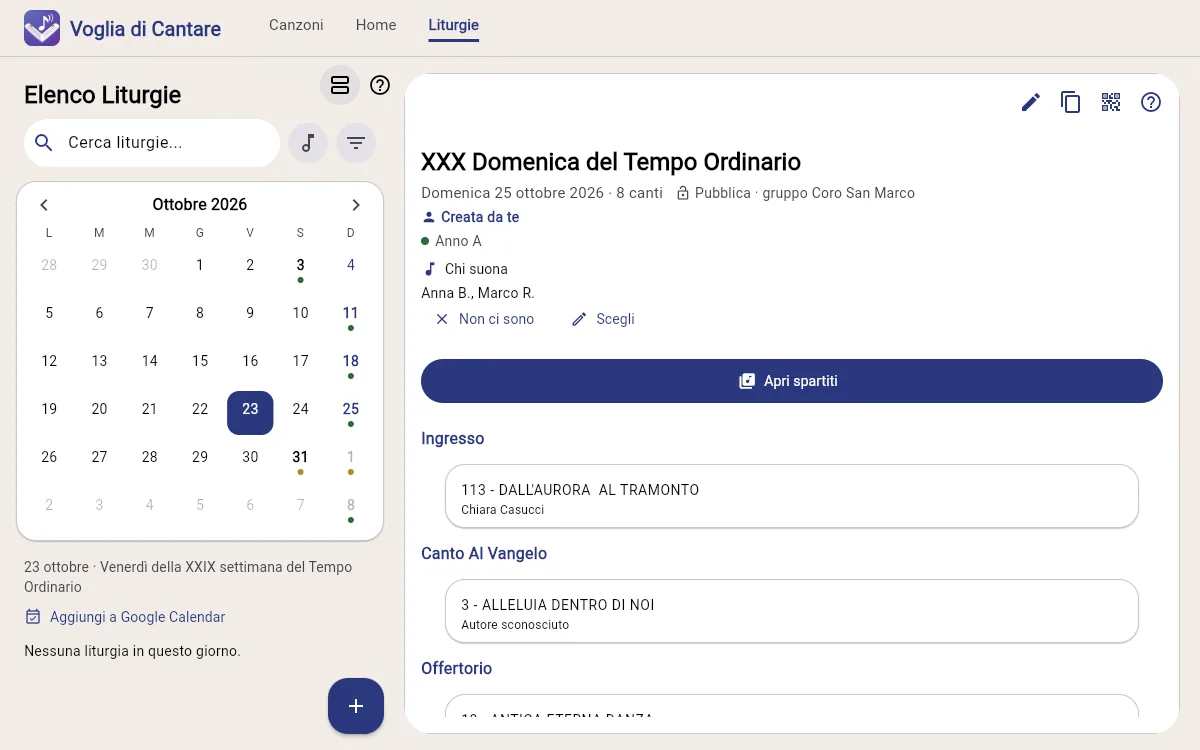Open help in liturgy detail panel
Screen dimensions: 1200x750
1151,102
